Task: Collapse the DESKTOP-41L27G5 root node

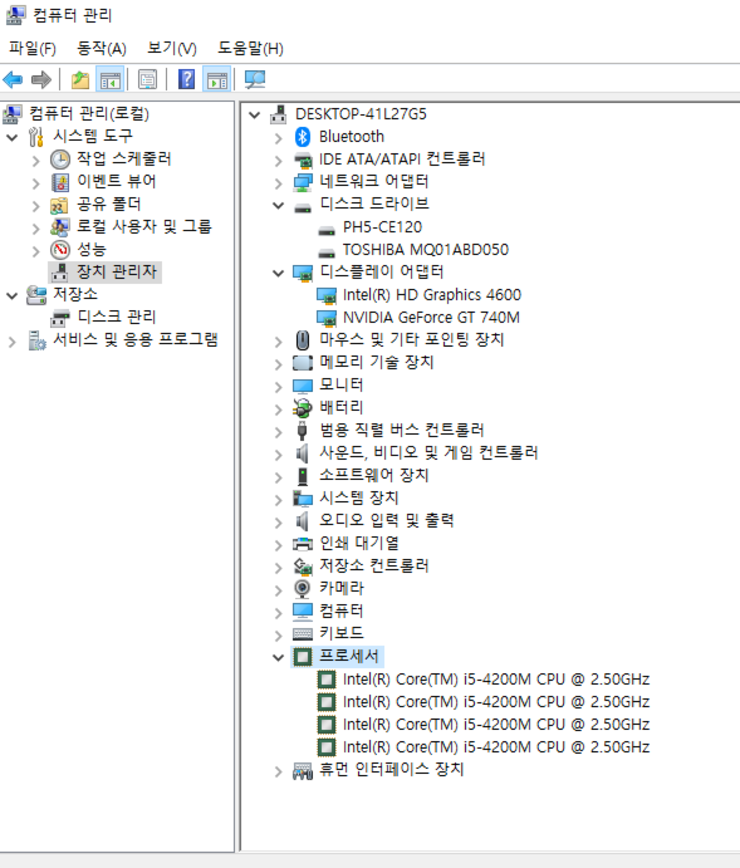Action: (x=255, y=115)
